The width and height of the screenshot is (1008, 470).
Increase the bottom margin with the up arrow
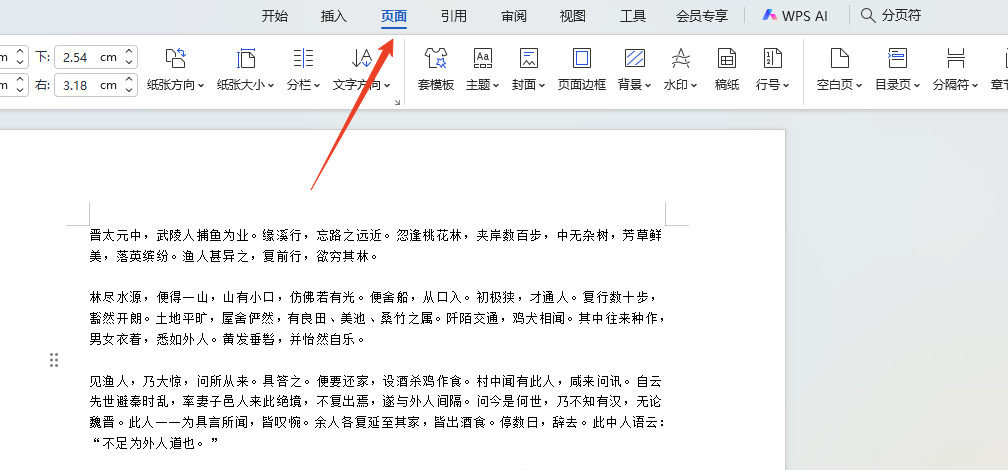pyautogui.click(x=129, y=51)
